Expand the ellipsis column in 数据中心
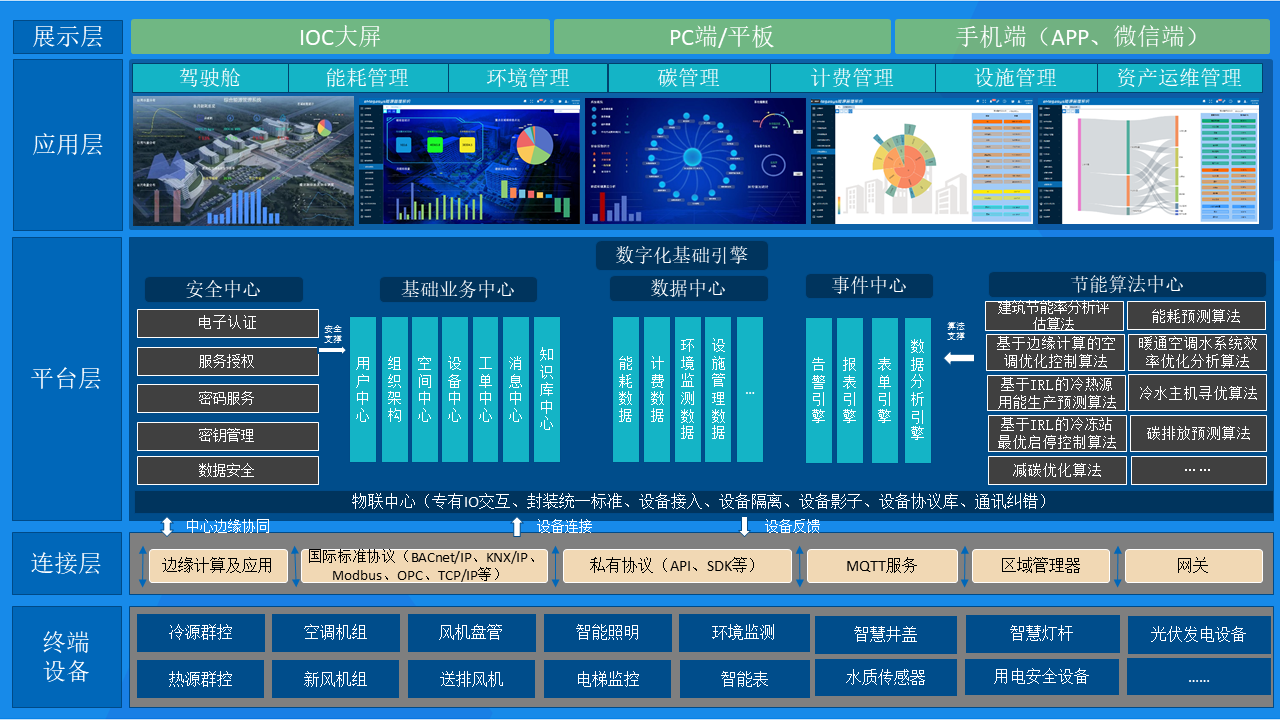This screenshot has height=720, width=1280. [x=752, y=388]
